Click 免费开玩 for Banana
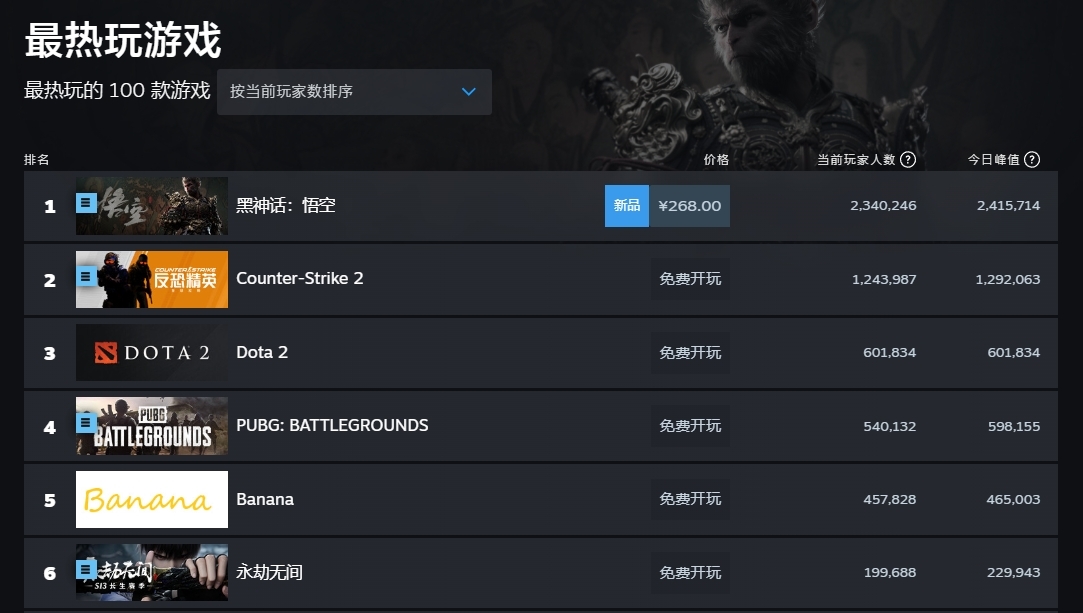Viewport: 1083px width, 613px height. click(x=690, y=499)
